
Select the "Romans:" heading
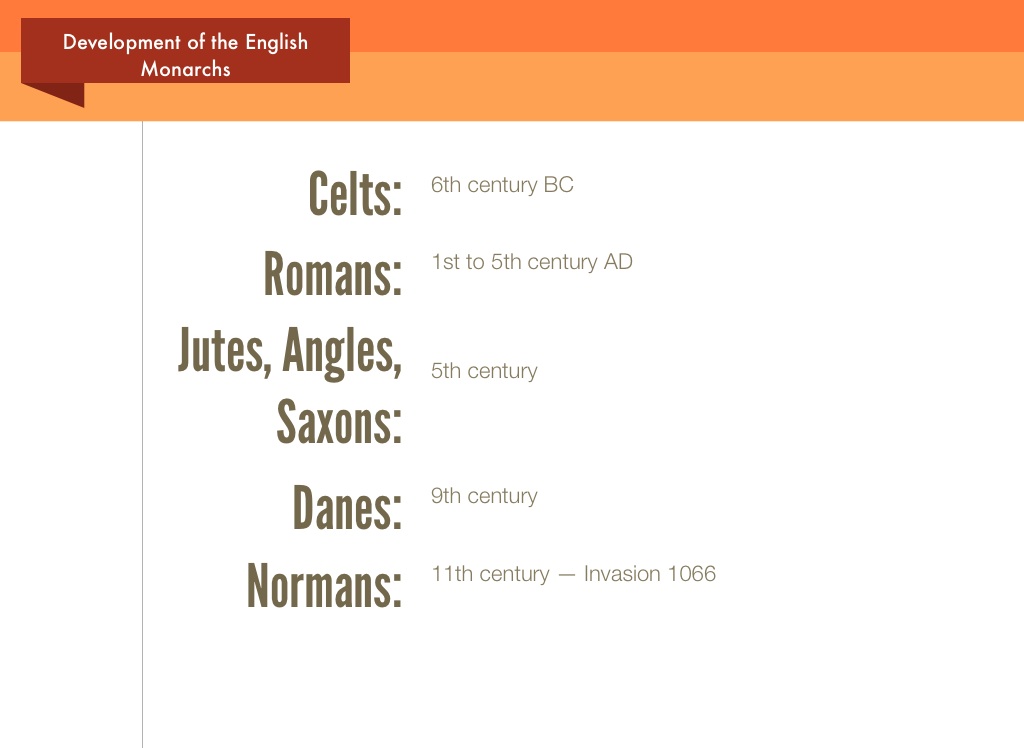coord(333,273)
